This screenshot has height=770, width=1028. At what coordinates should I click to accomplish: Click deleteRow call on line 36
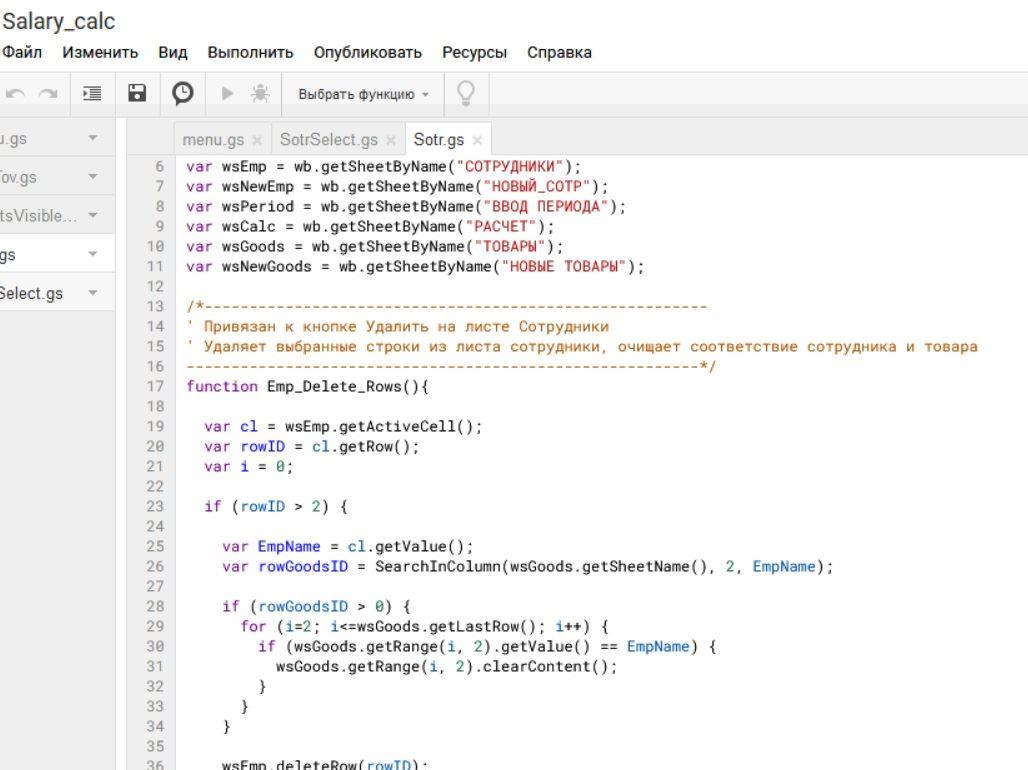[x=317, y=764]
